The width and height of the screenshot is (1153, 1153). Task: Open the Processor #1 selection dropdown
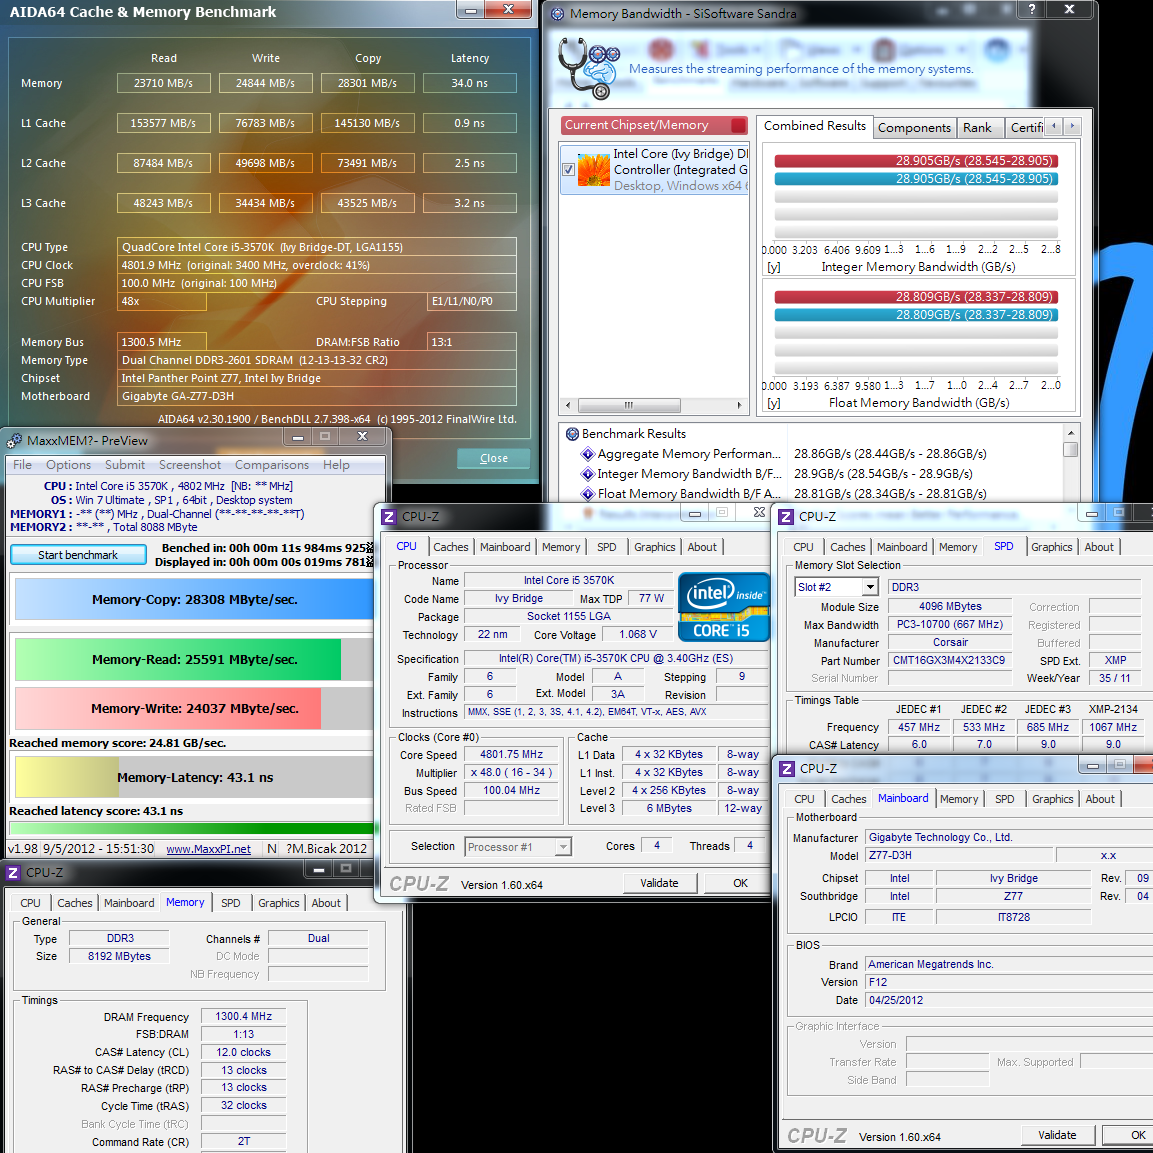pyautogui.click(x=563, y=847)
